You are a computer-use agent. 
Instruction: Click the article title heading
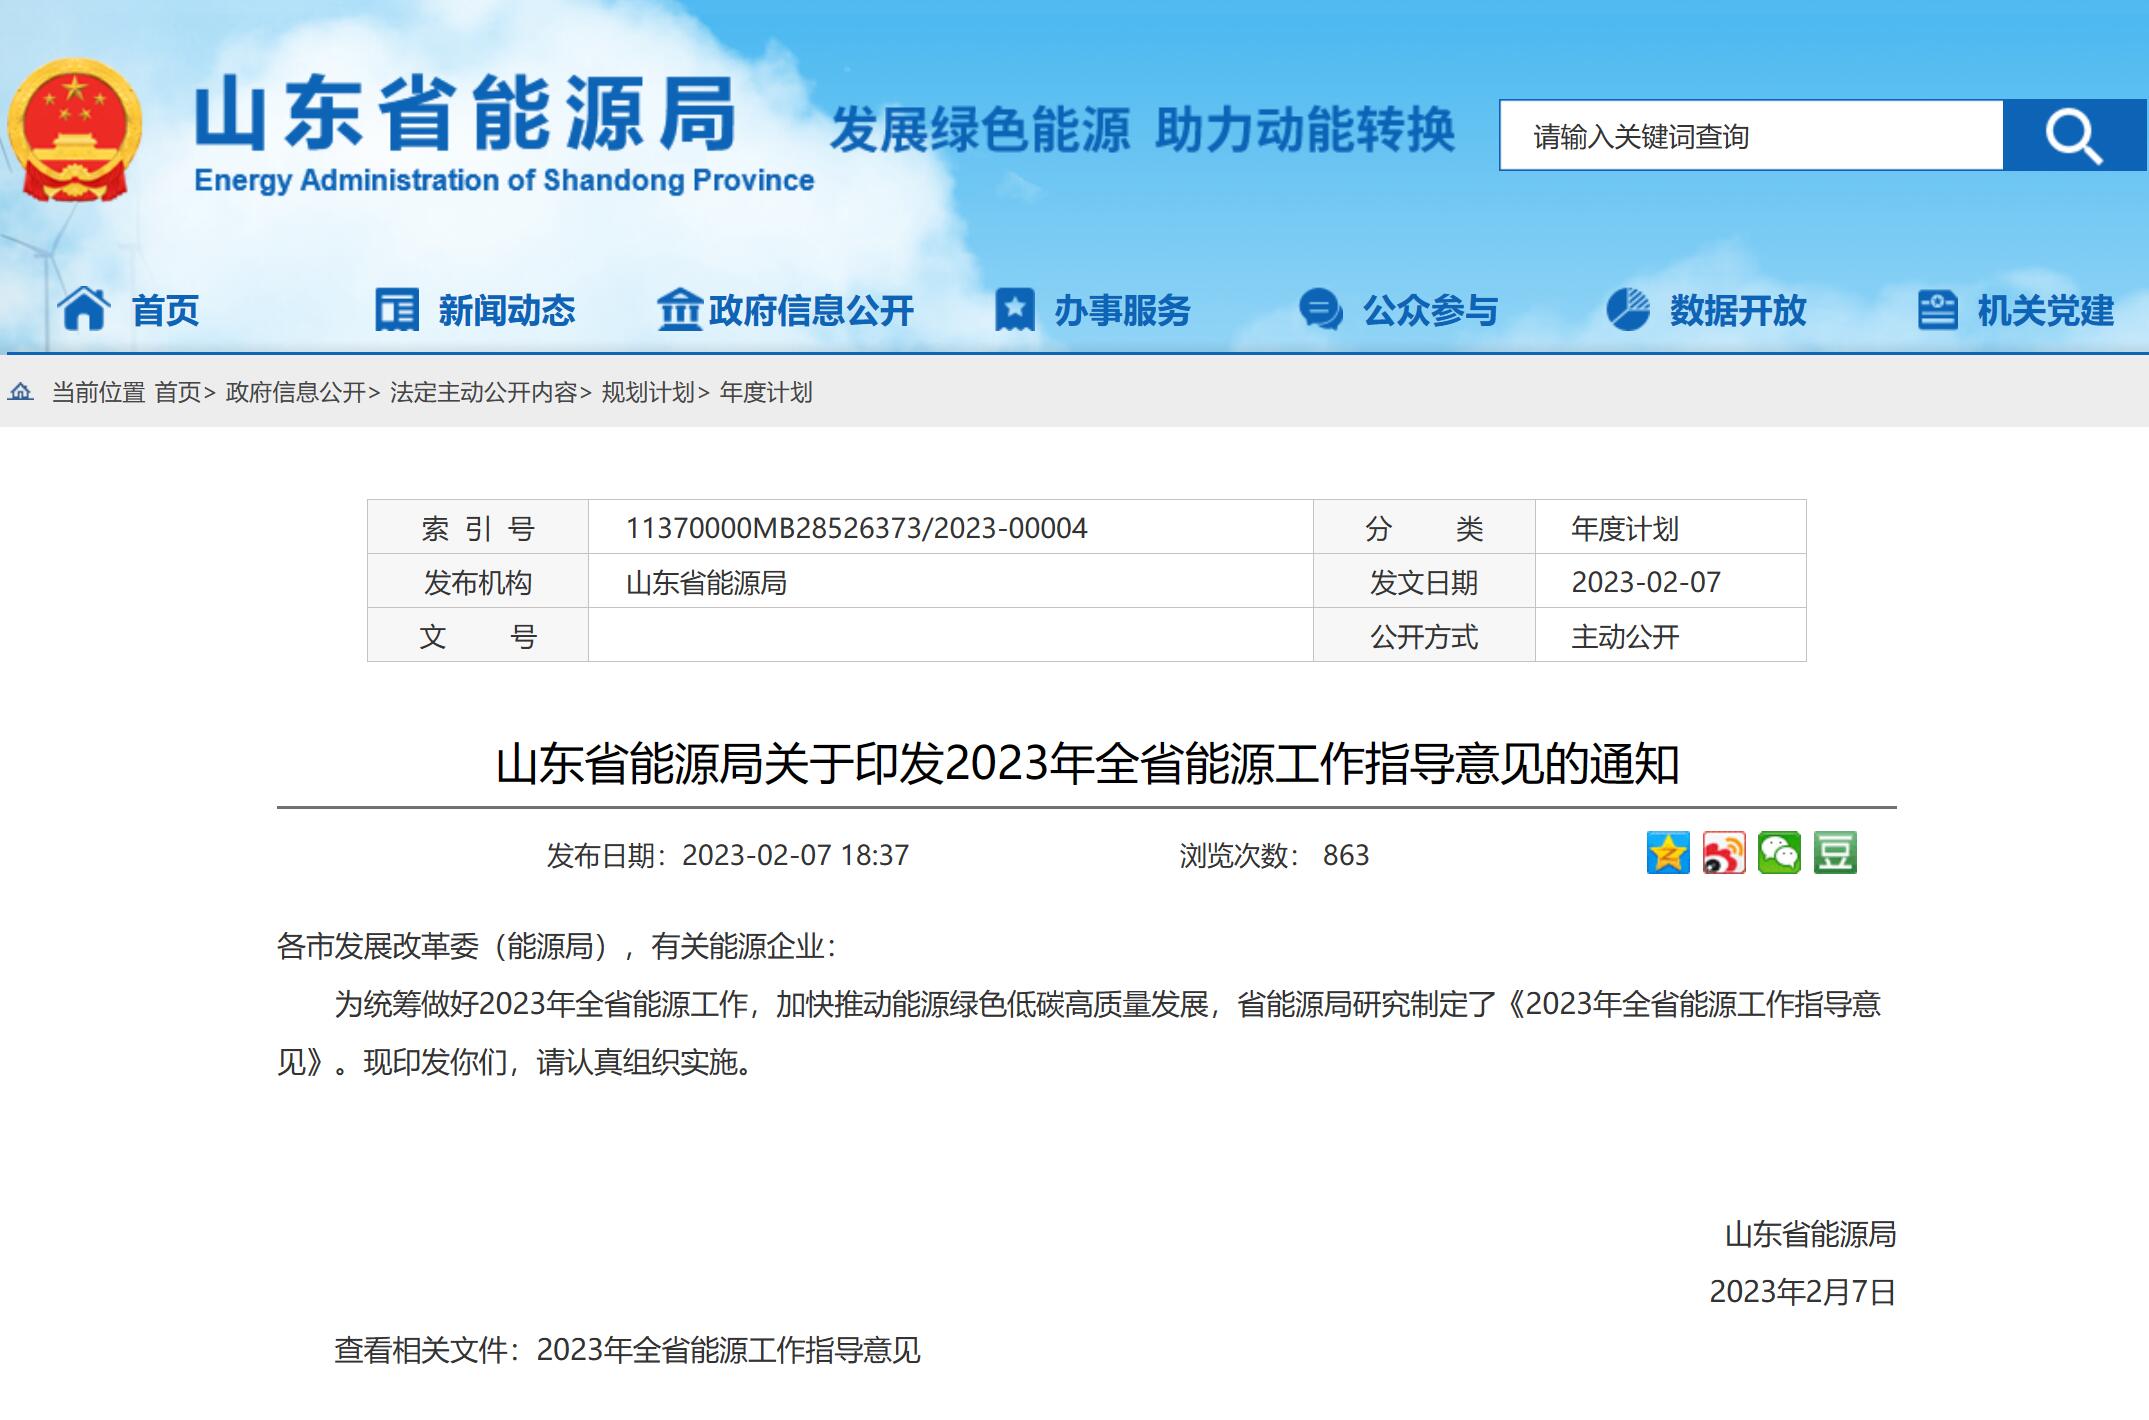click(x=1087, y=764)
